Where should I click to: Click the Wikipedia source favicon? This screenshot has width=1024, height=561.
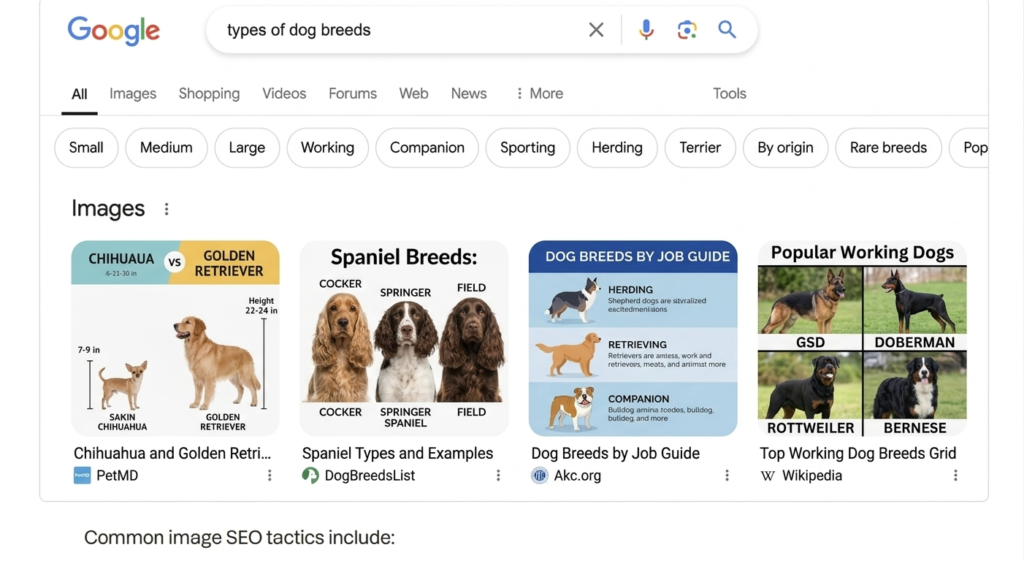pos(768,475)
